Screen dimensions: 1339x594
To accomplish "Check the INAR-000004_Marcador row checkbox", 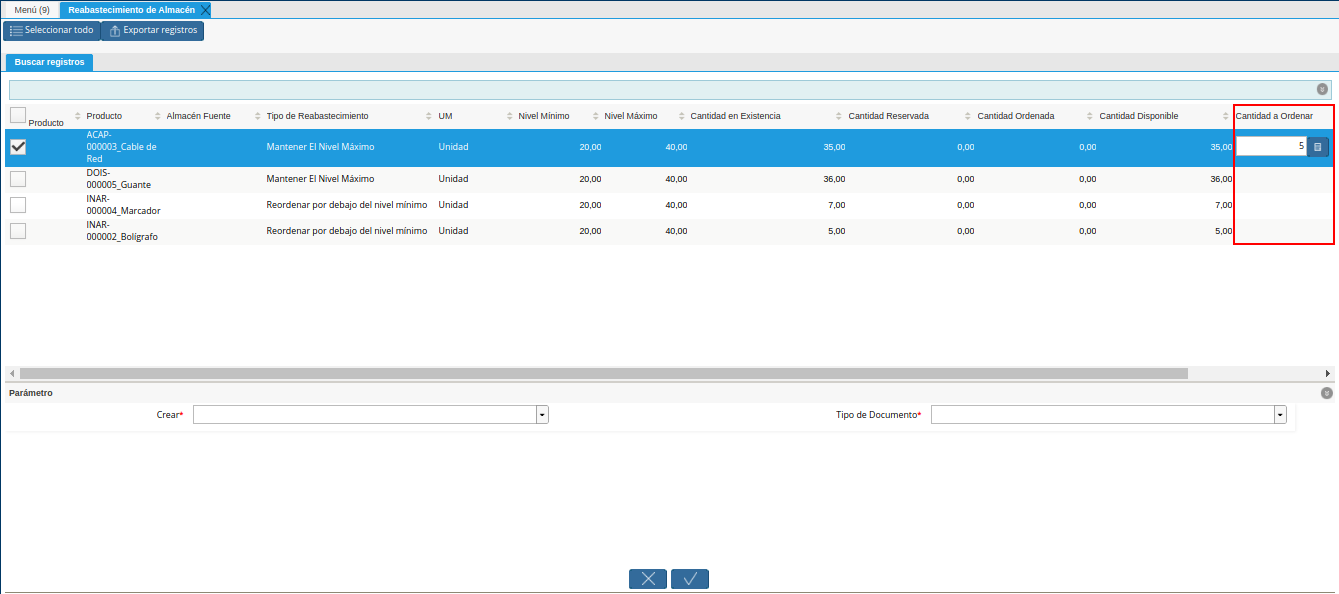I will tap(18, 205).
